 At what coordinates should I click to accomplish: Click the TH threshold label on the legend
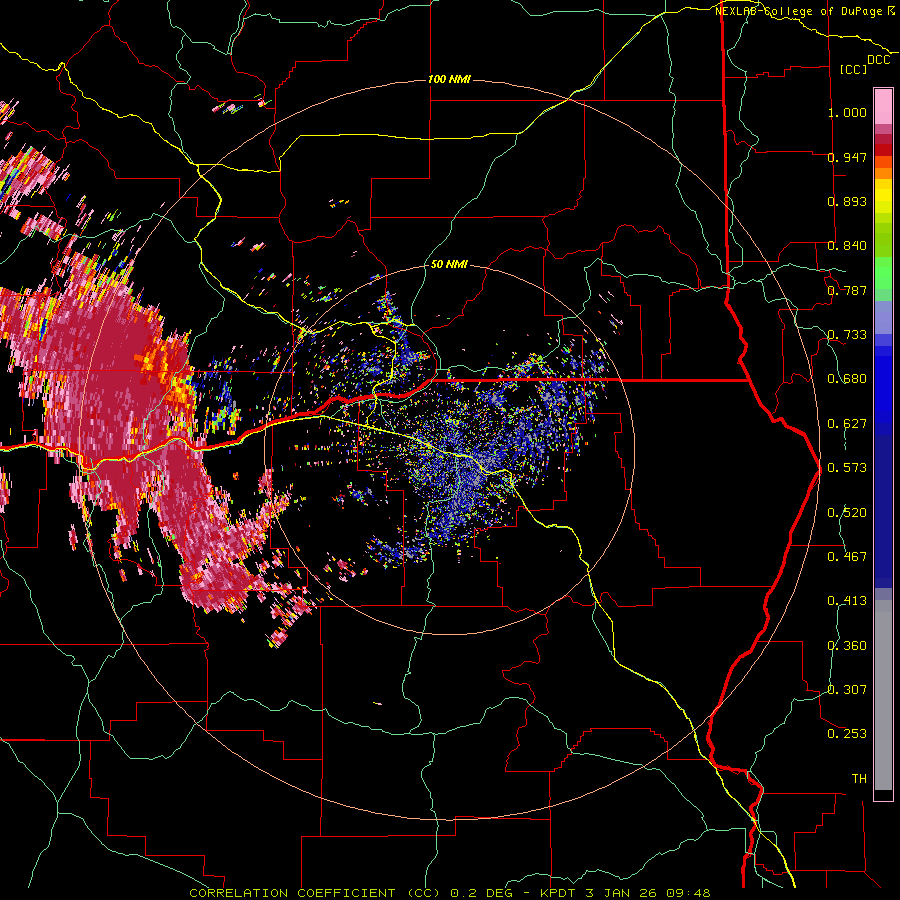859,779
